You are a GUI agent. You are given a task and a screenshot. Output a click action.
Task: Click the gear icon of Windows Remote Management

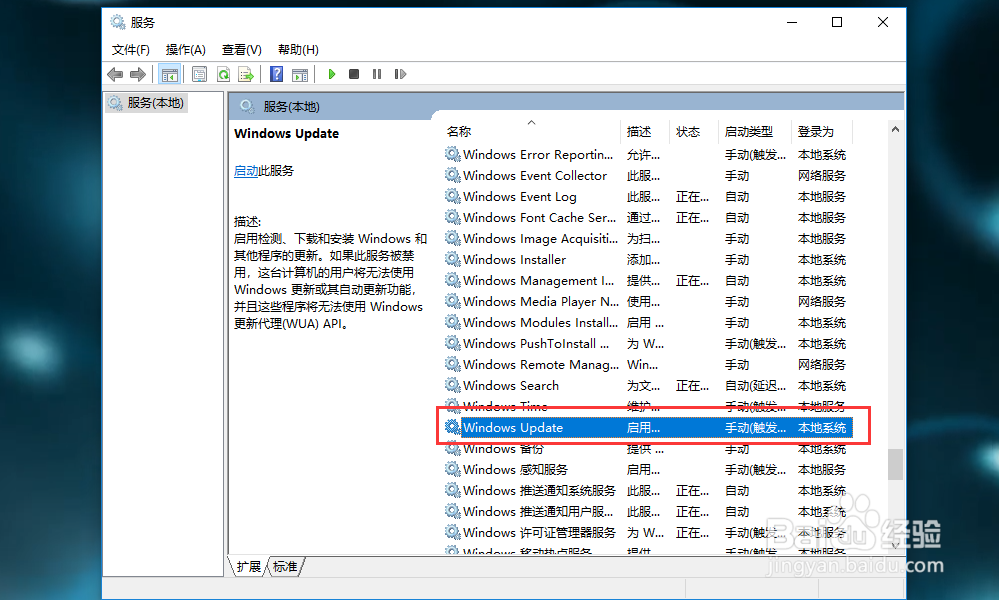click(452, 364)
